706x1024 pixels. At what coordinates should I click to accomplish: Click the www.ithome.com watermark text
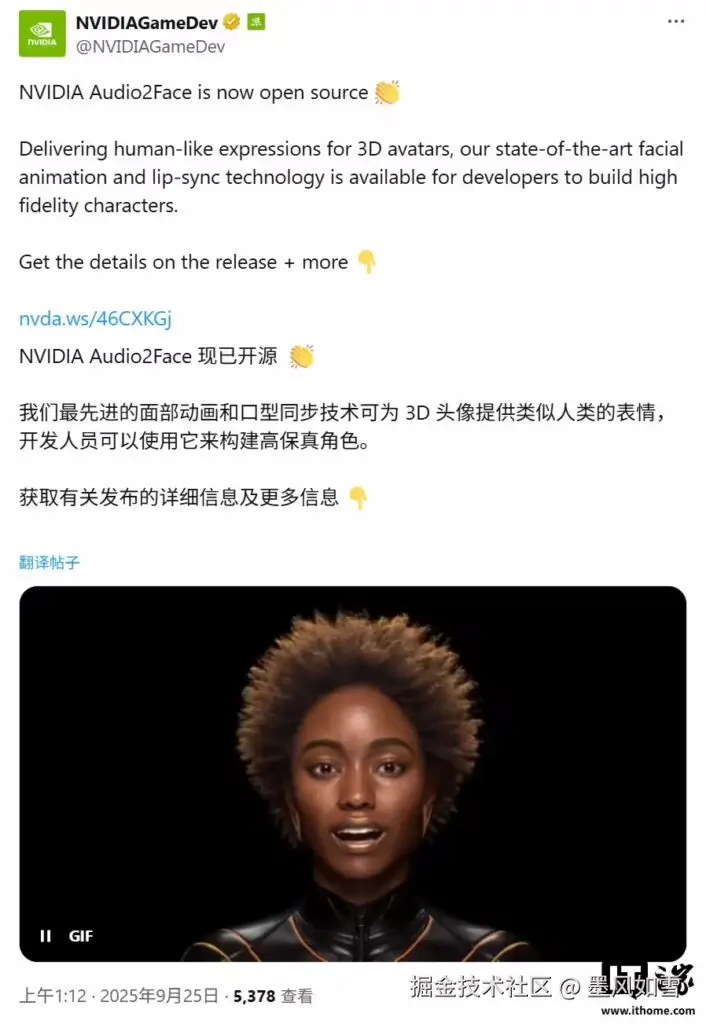click(x=648, y=1010)
